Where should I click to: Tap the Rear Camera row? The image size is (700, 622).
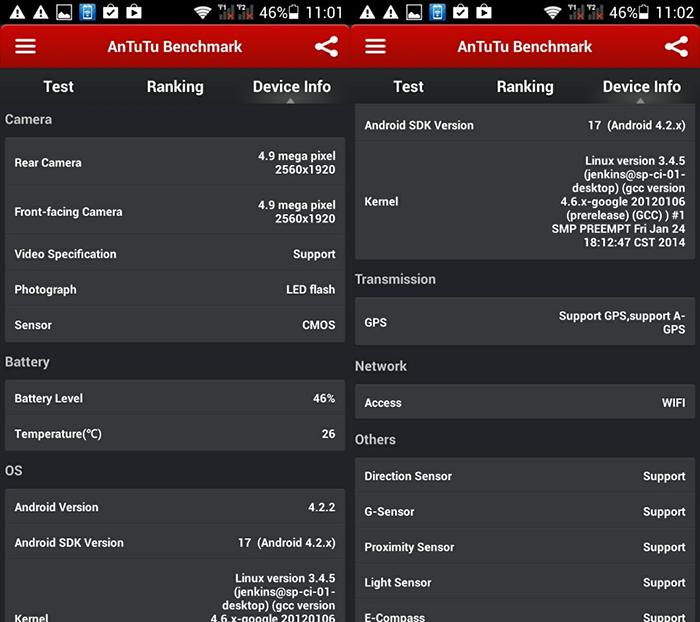pos(175,163)
